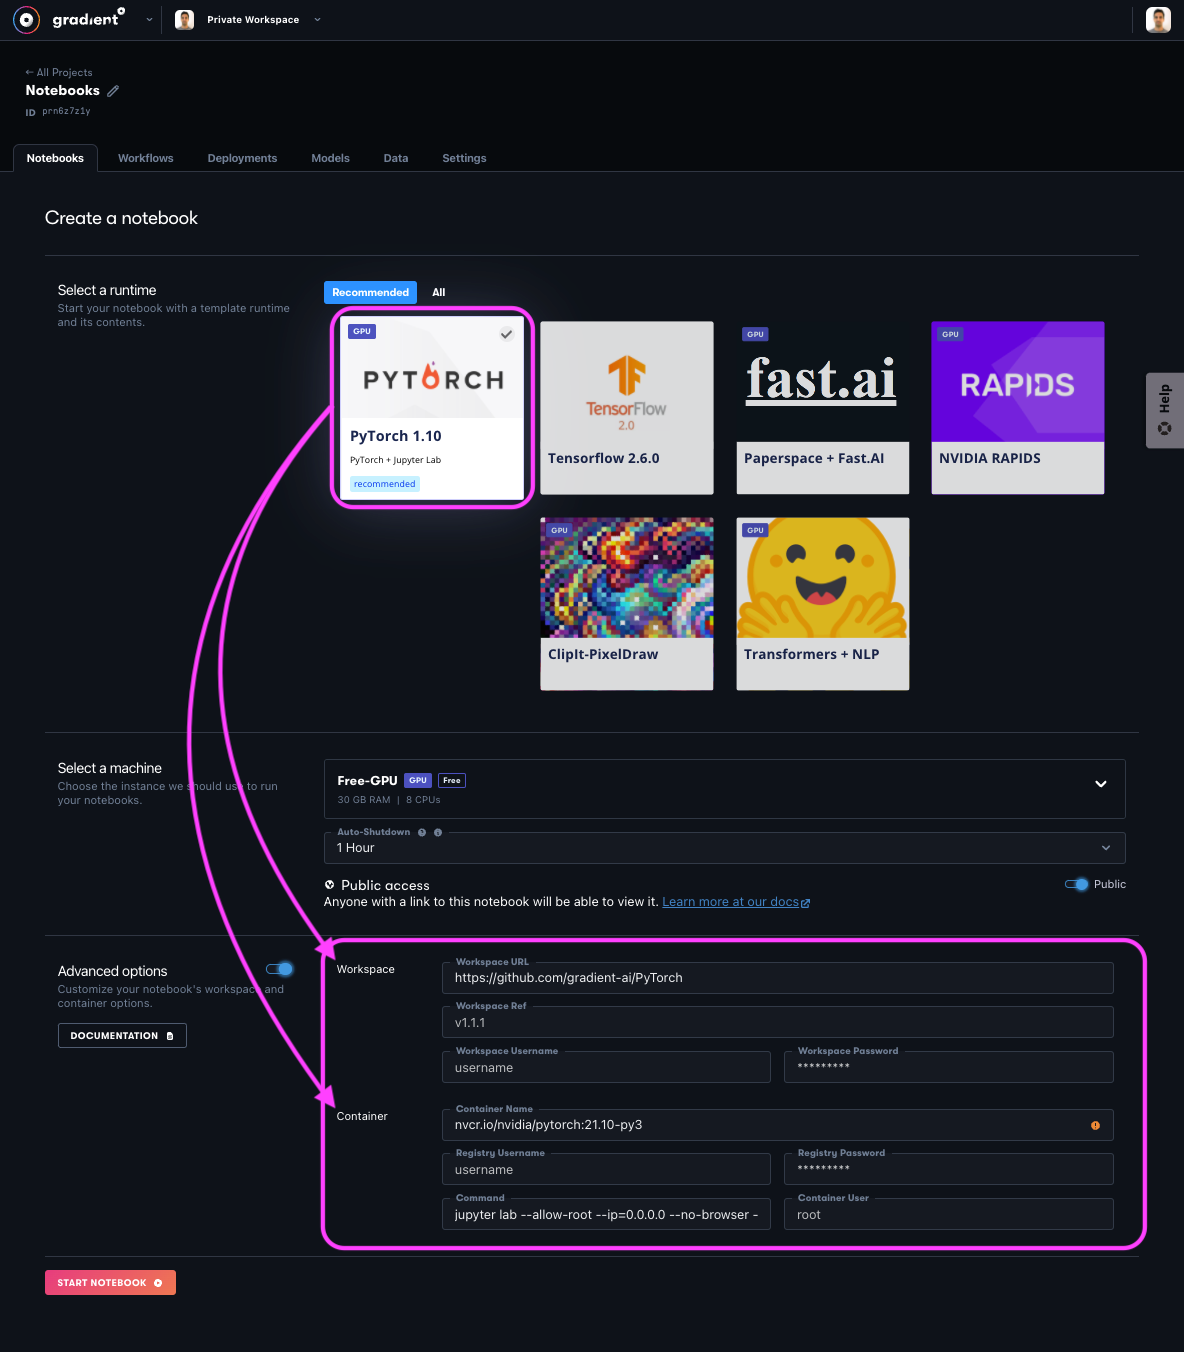This screenshot has width=1184, height=1352.
Task: Click the Container Name field
Action: click(778, 1125)
